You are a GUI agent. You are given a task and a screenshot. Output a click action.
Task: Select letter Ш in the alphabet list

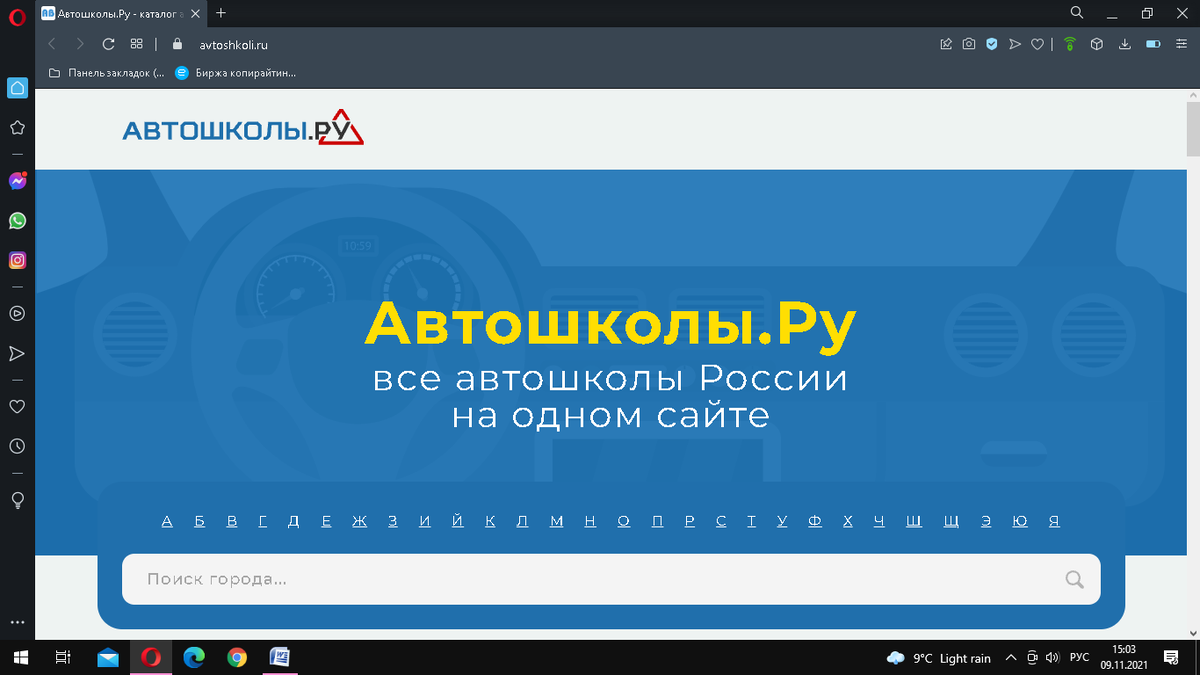point(914,521)
